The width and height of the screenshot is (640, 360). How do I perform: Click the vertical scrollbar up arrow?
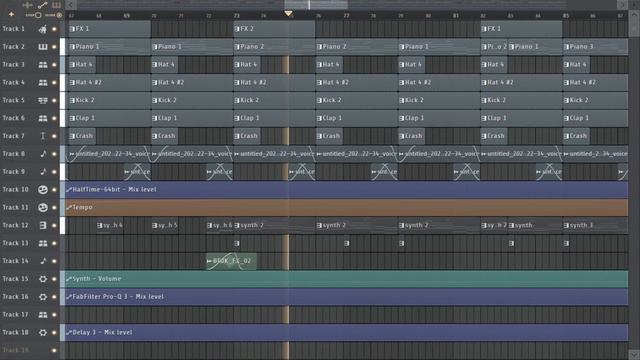pyautogui.click(x=634, y=15)
